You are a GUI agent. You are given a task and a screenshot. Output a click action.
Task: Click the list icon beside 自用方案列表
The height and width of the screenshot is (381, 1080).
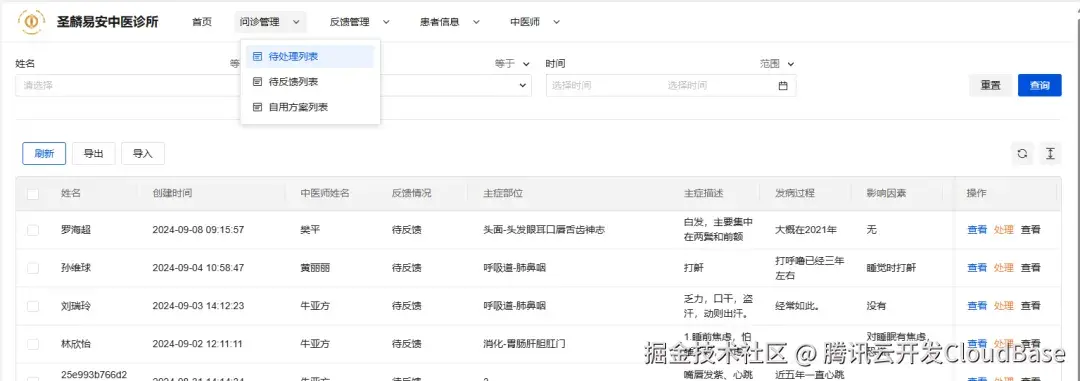(258, 107)
